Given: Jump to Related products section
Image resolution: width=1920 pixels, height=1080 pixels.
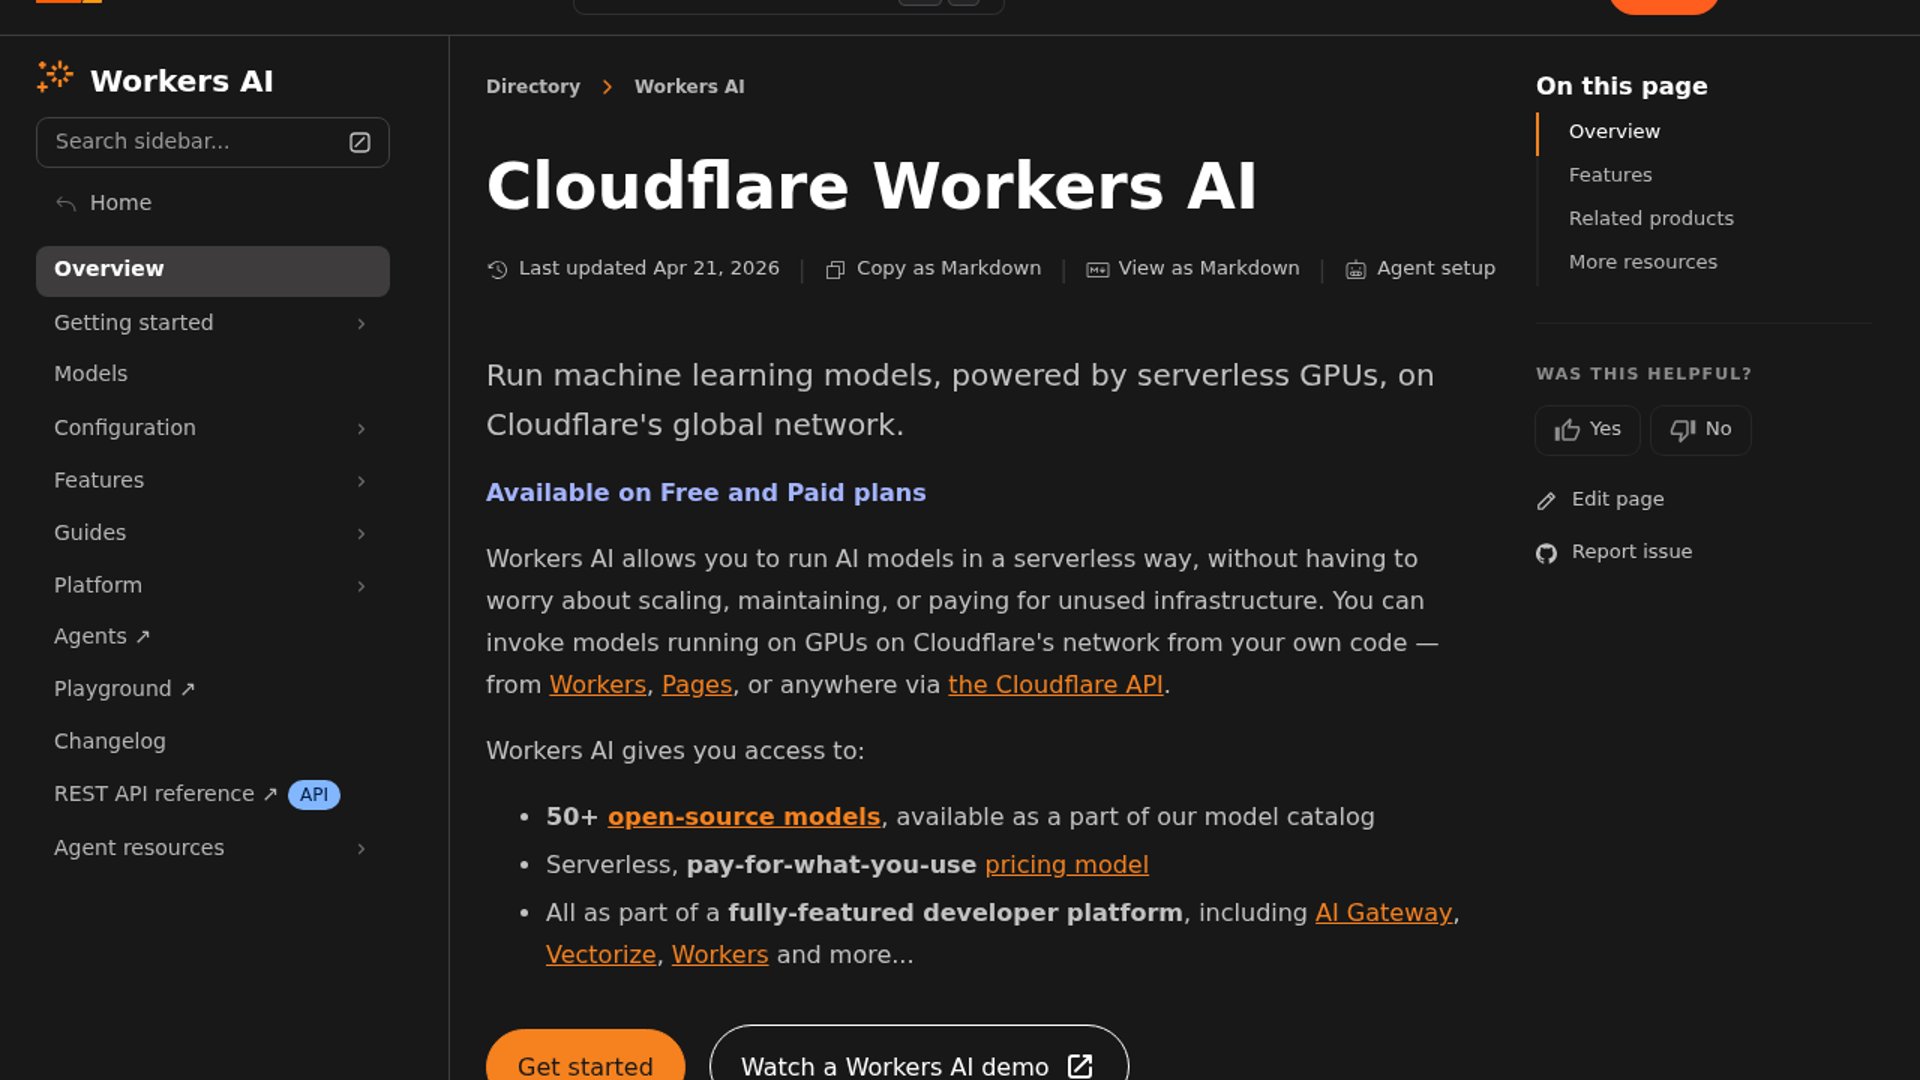Looking at the screenshot, I should (x=1651, y=219).
